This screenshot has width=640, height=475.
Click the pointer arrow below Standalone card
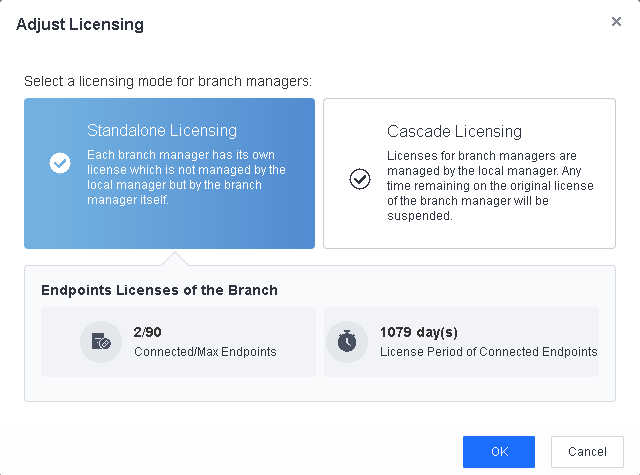[x=175, y=258]
